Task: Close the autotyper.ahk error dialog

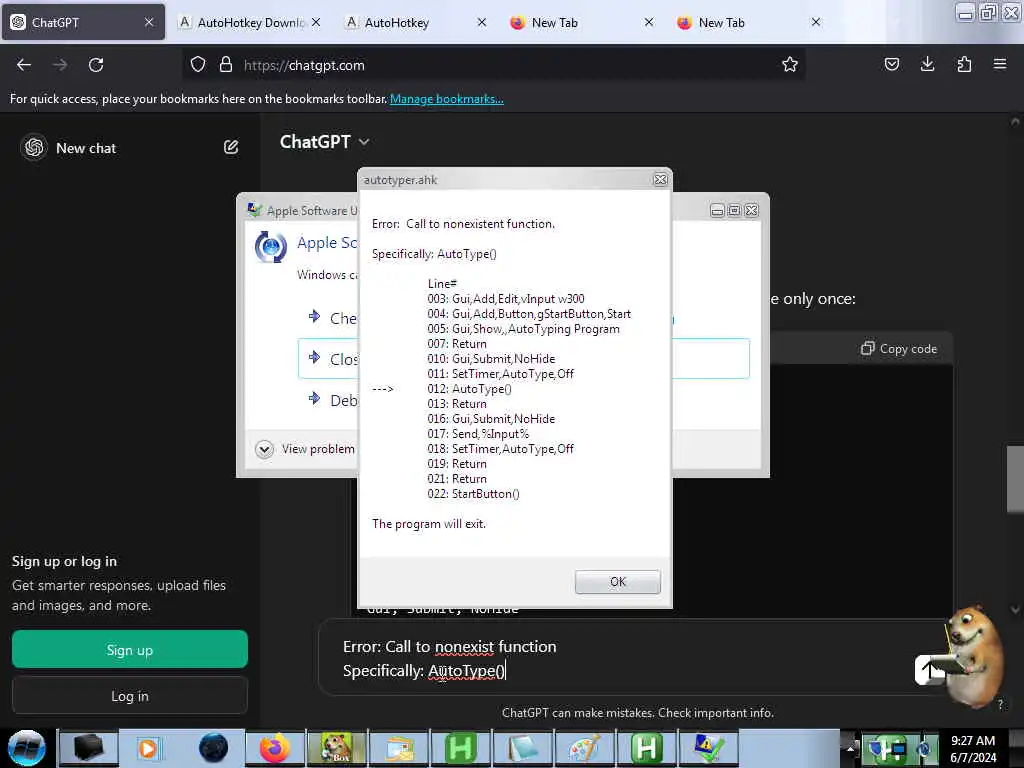Action: 660,180
